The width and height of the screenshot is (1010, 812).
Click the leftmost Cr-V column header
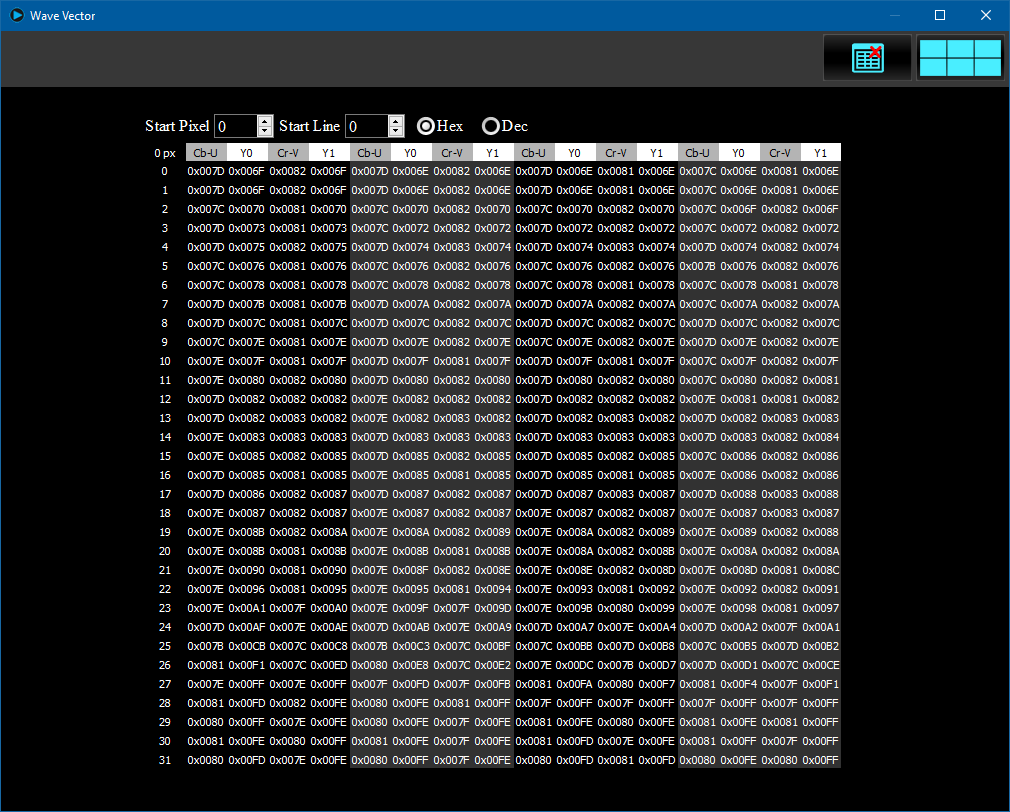tap(288, 153)
